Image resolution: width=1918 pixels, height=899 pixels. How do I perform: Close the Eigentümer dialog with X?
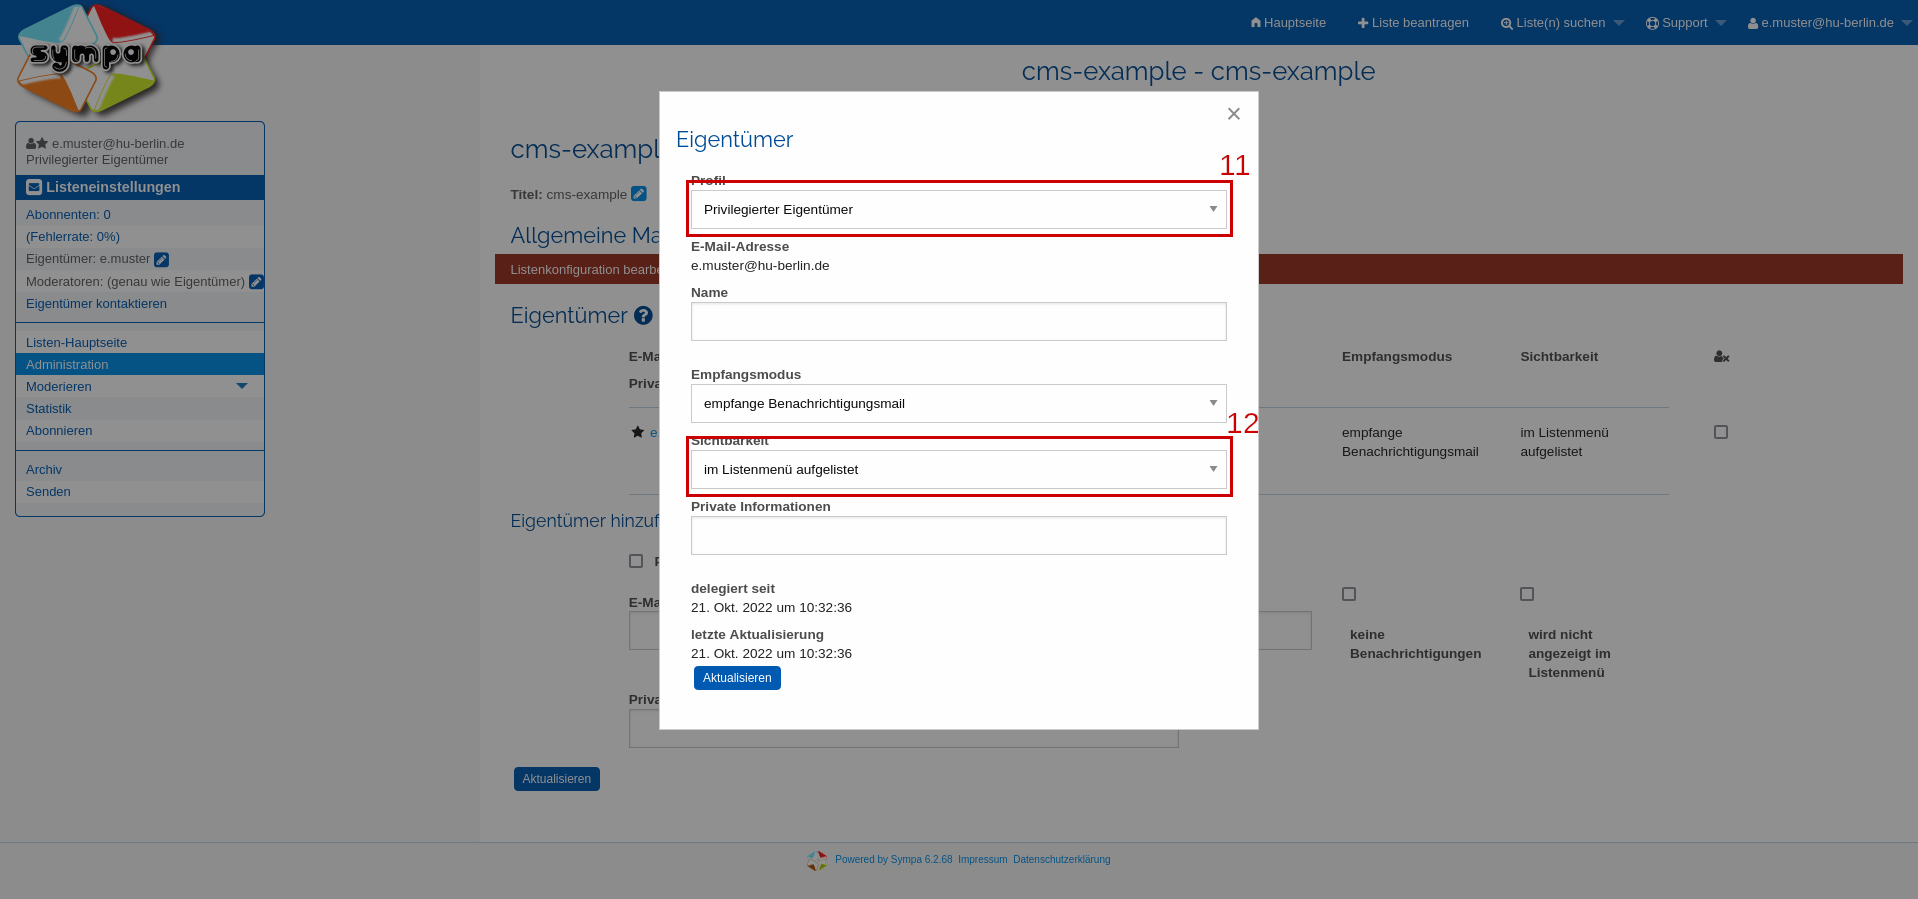1233,114
